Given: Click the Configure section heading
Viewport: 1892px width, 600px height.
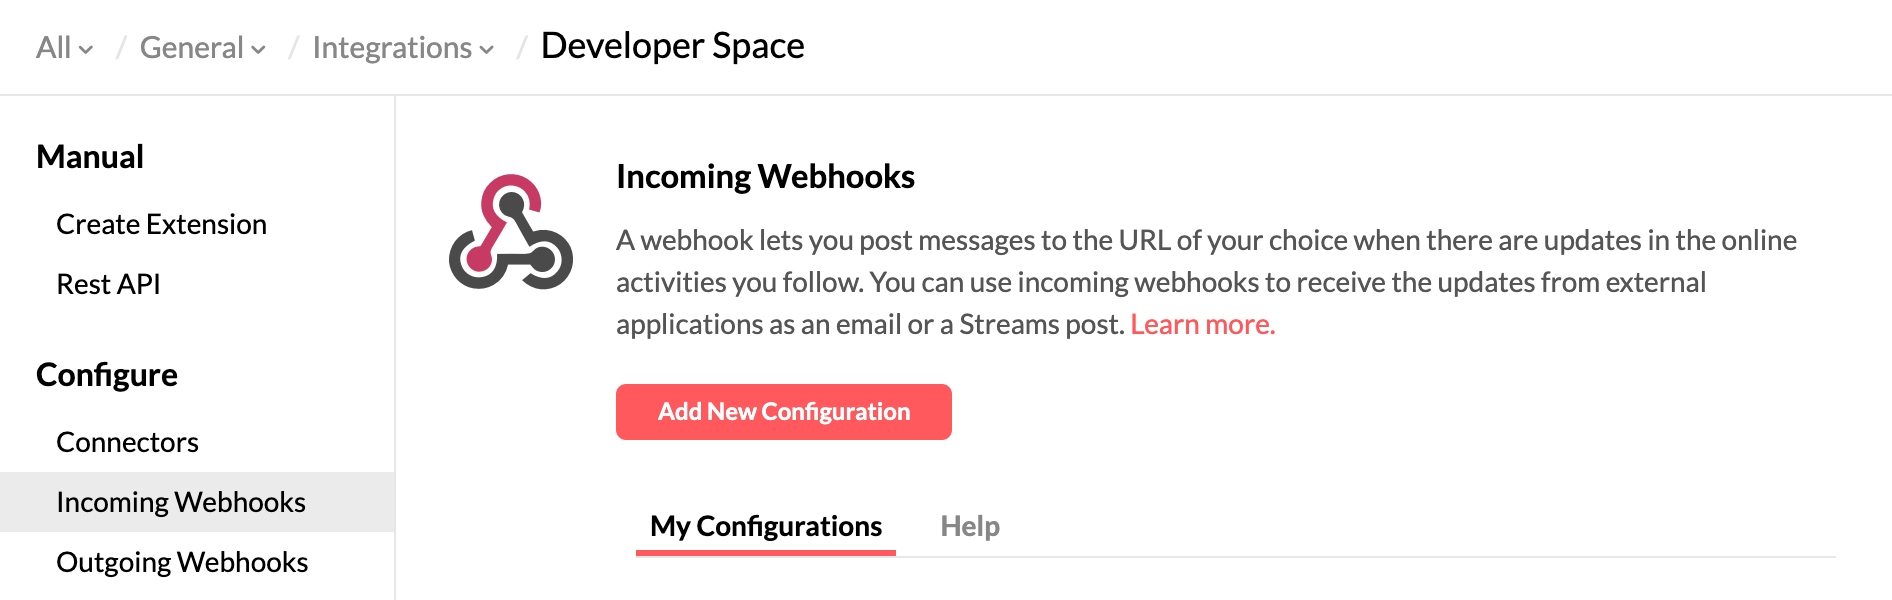Looking at the screenshot, I should [106, 375].
